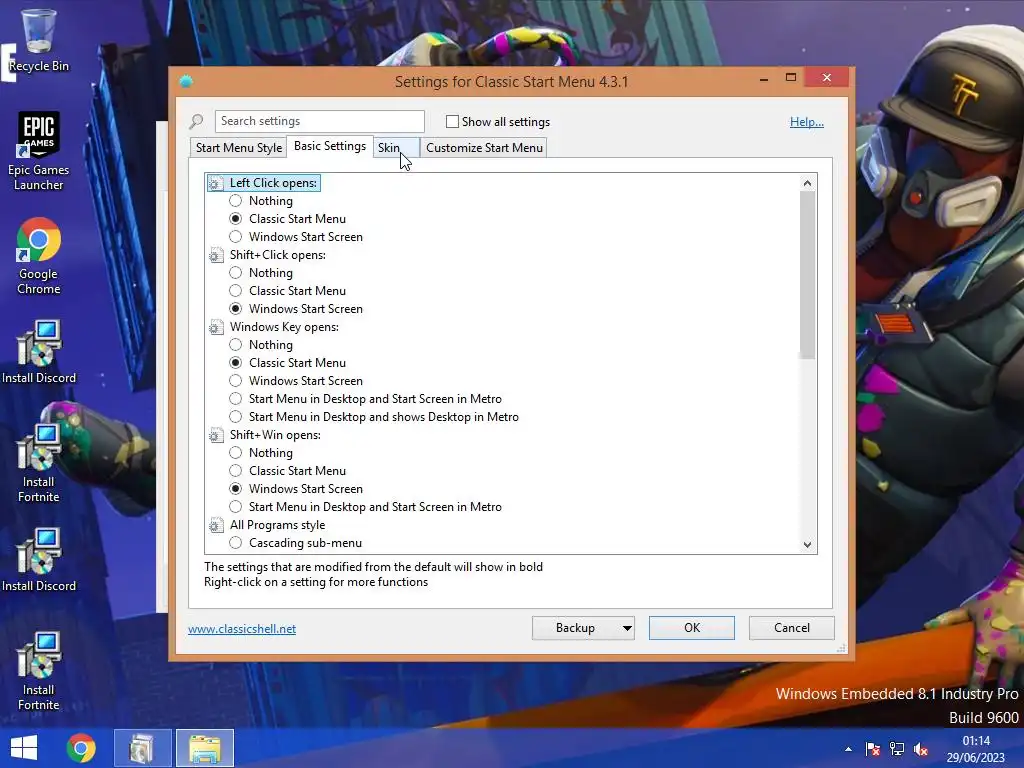Select Windows Start Screen under Shift+Win opens
Screen dimensions: 1024x768
236,489
